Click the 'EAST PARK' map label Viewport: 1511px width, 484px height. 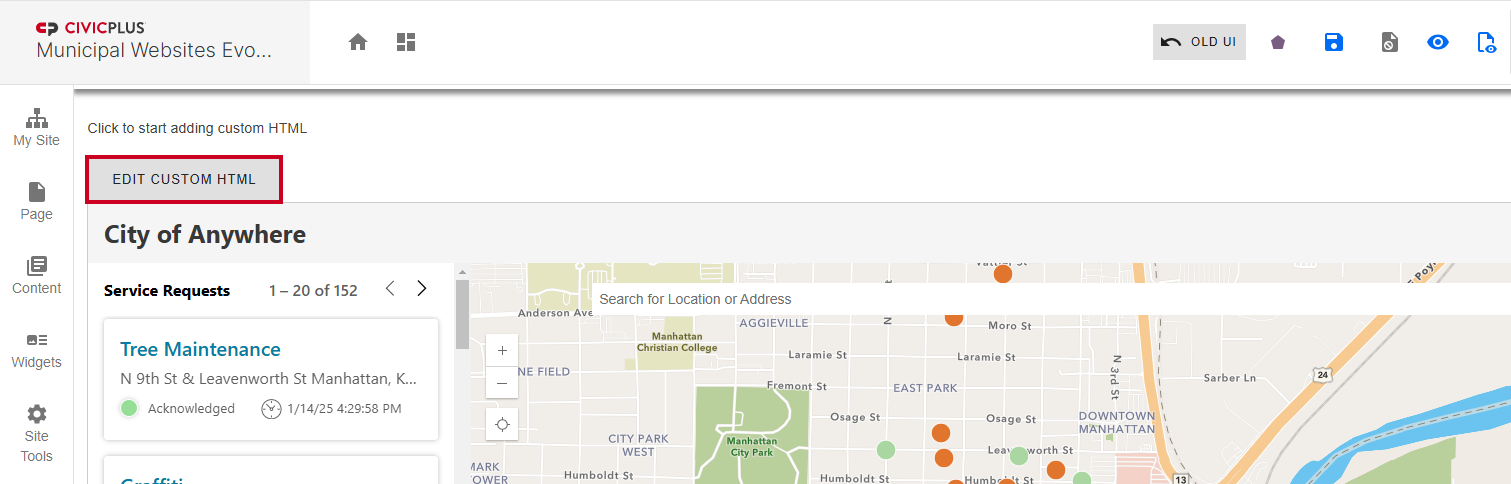click(925, 388)
